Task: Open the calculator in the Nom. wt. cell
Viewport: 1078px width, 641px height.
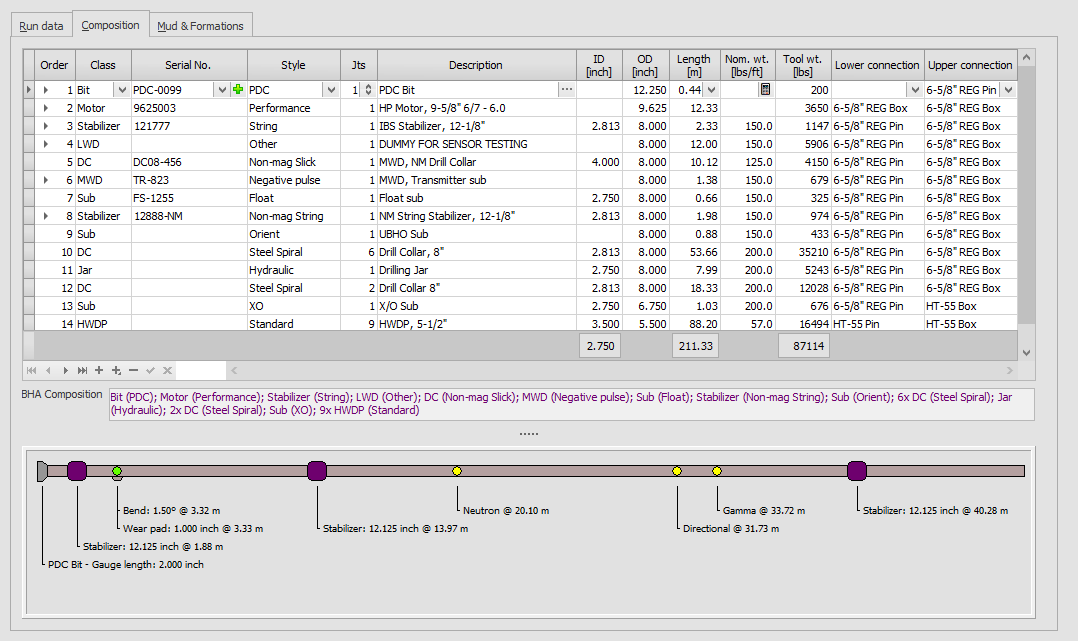Action: pos(765,90)
